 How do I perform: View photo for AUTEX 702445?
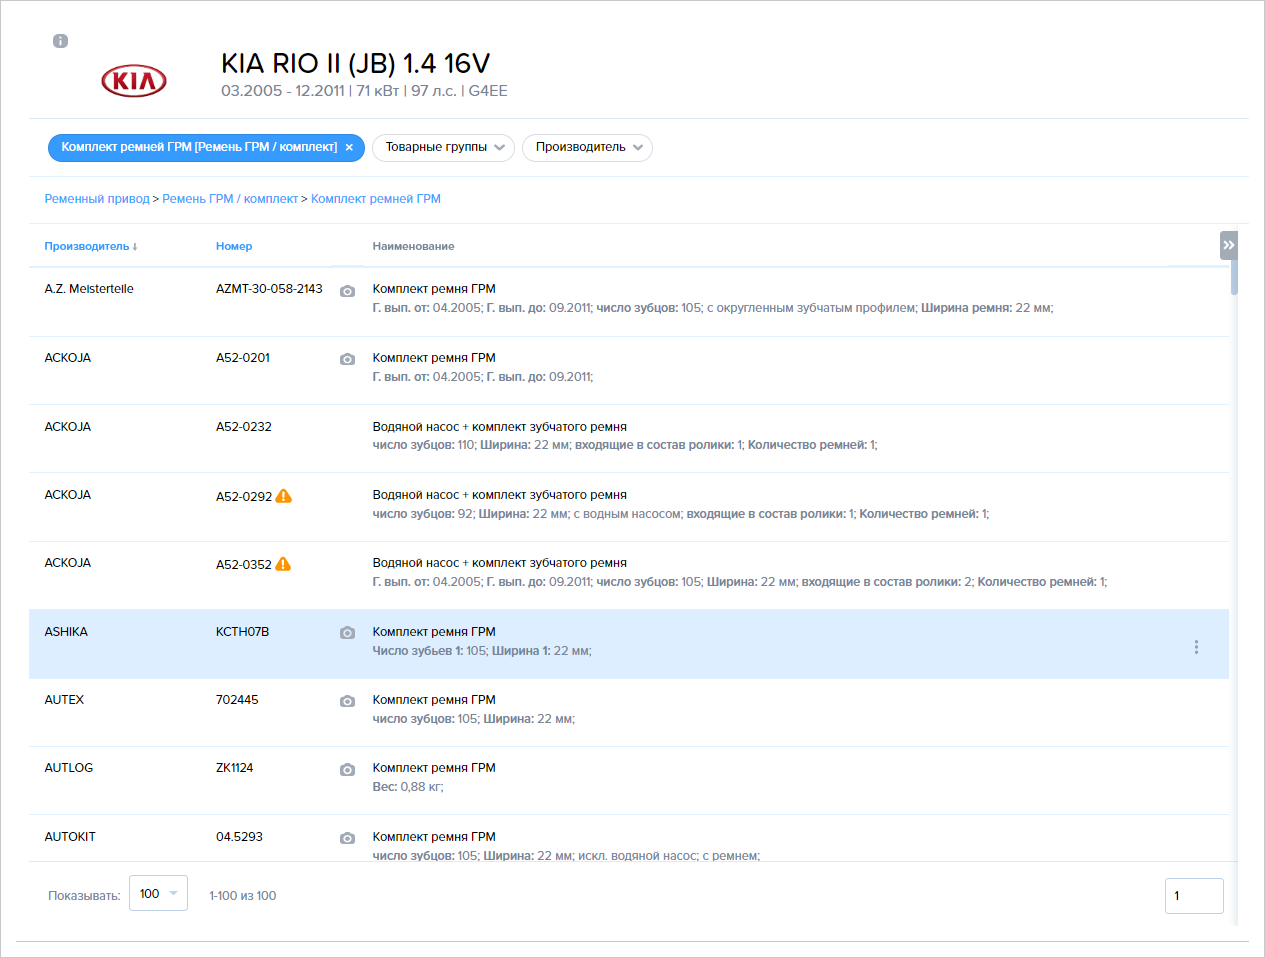tap(347, 701)
